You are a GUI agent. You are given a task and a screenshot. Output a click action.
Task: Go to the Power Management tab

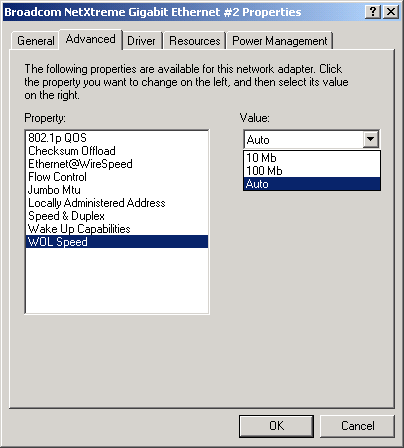(x=280, y=41)
